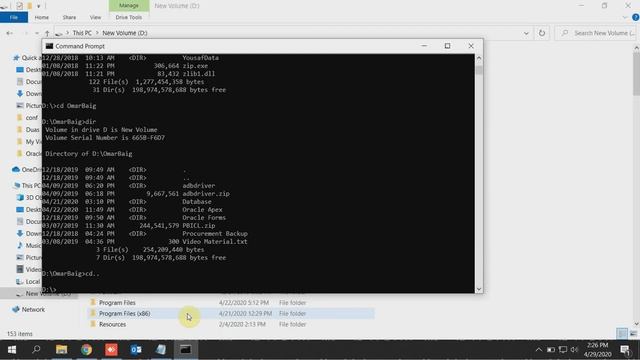
Task: Open the taskbar clock and date
Action: click(x=597, y=350)
